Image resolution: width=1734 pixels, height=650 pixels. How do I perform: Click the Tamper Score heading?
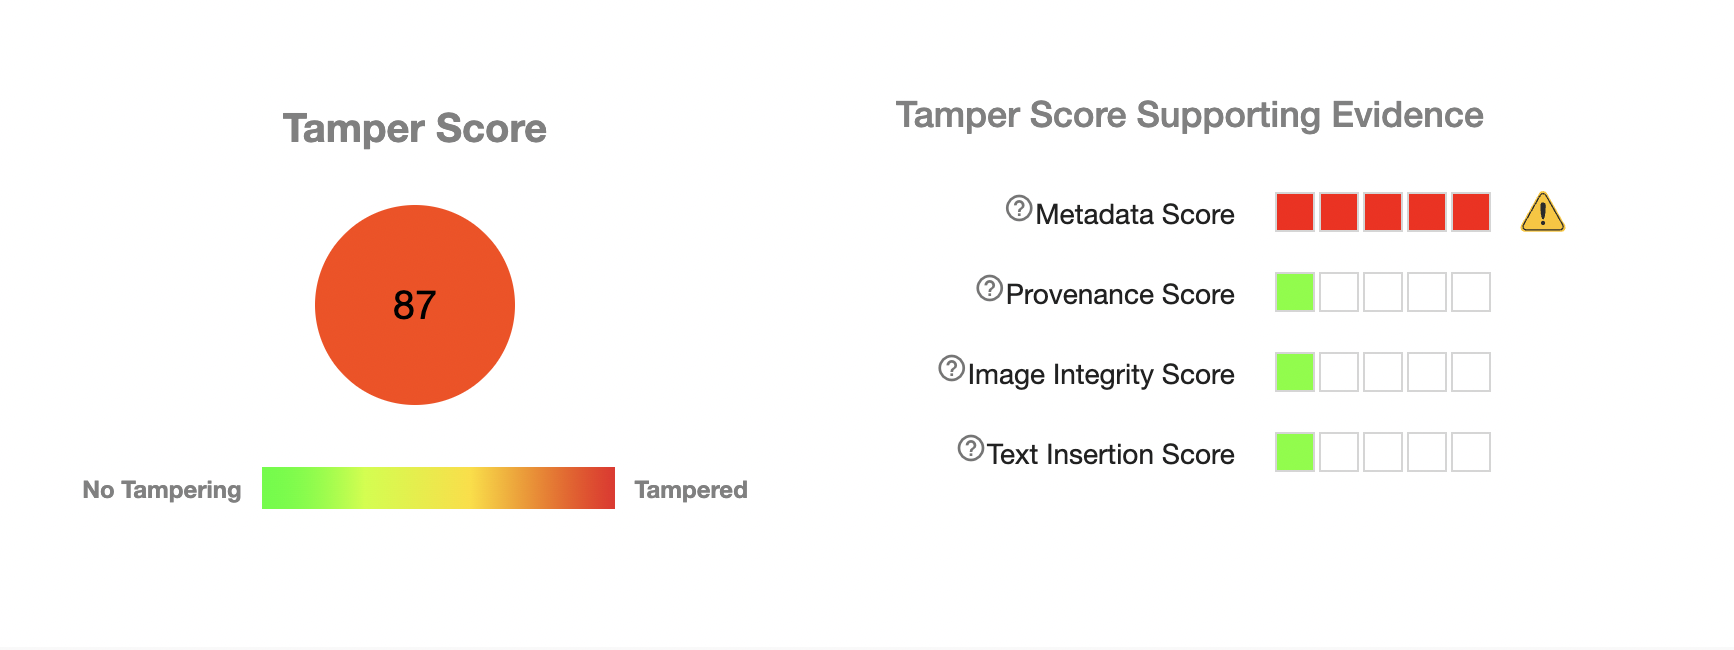point(415,129)
